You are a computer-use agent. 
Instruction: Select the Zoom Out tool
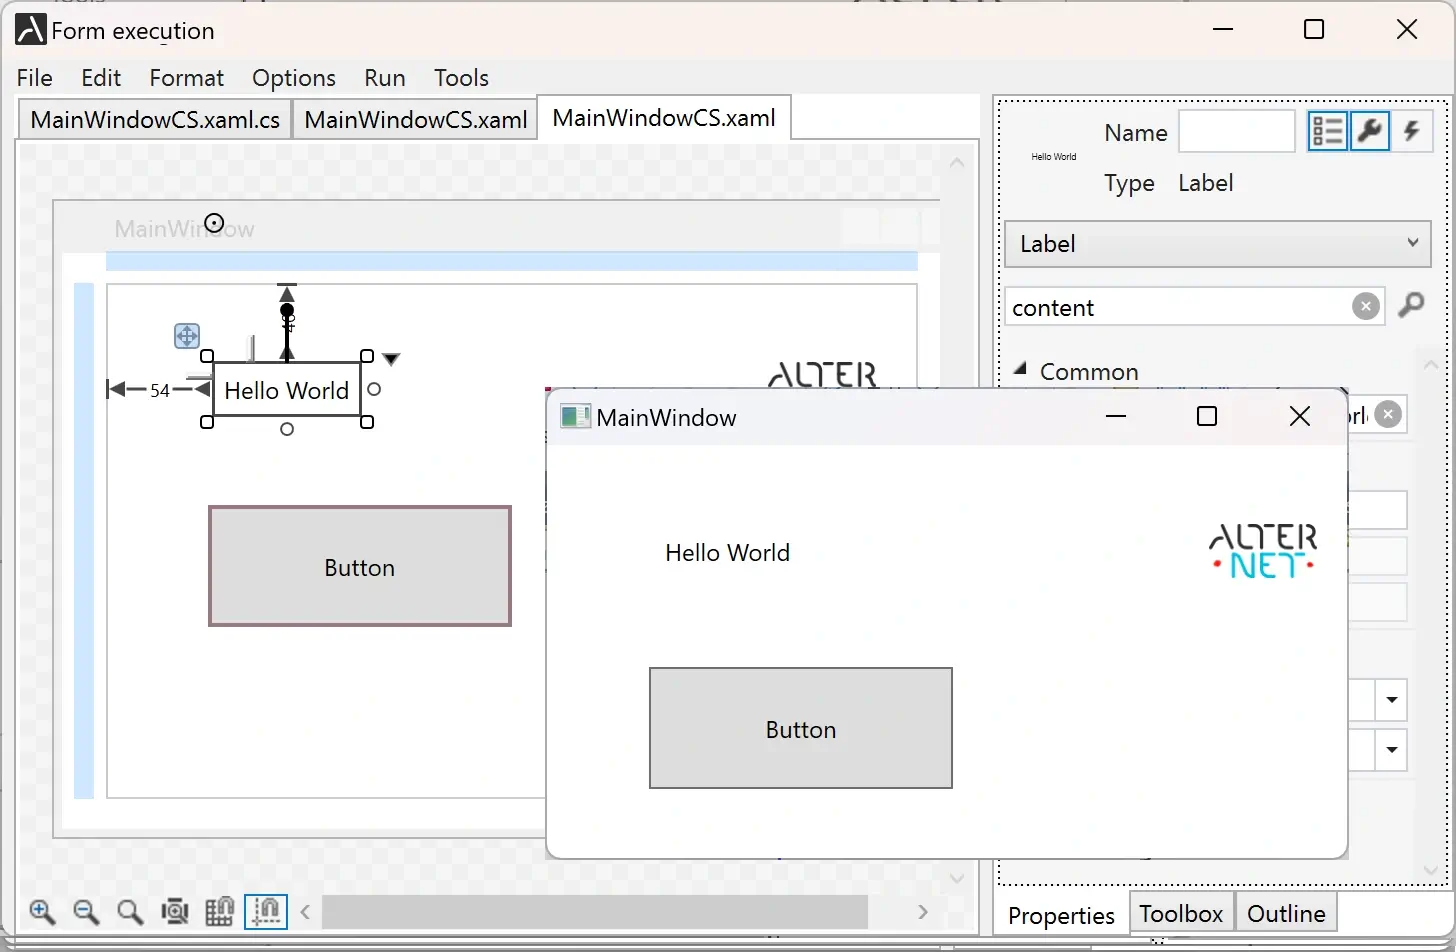(86, 912)
